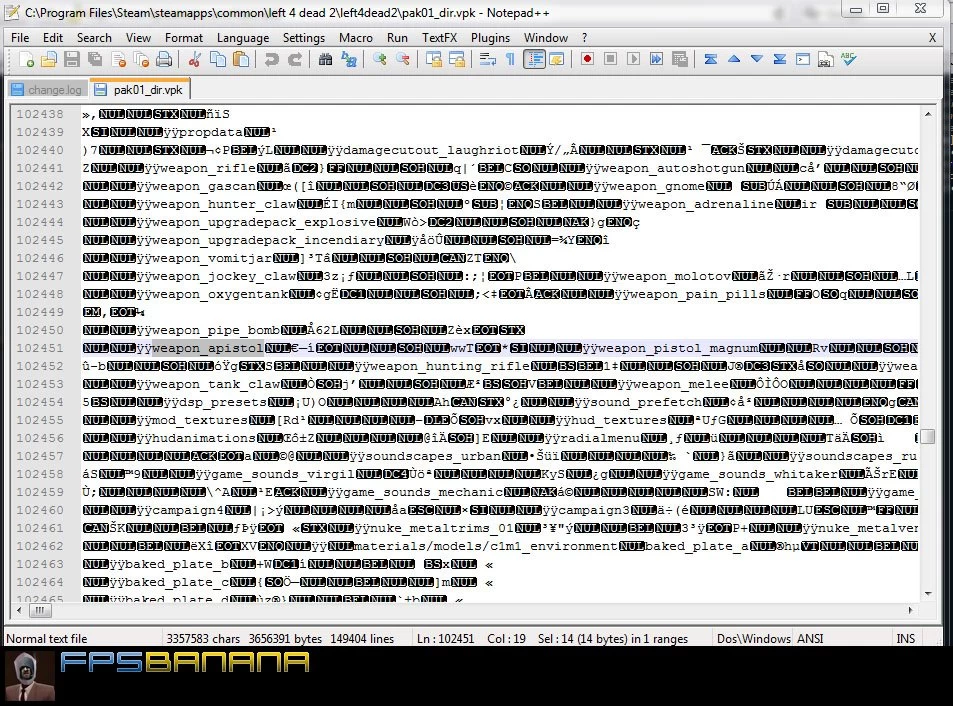Viewport: 953px width, 706px height.
Task: Toggle the word wrap toolbar button
Action: (488, 60)
